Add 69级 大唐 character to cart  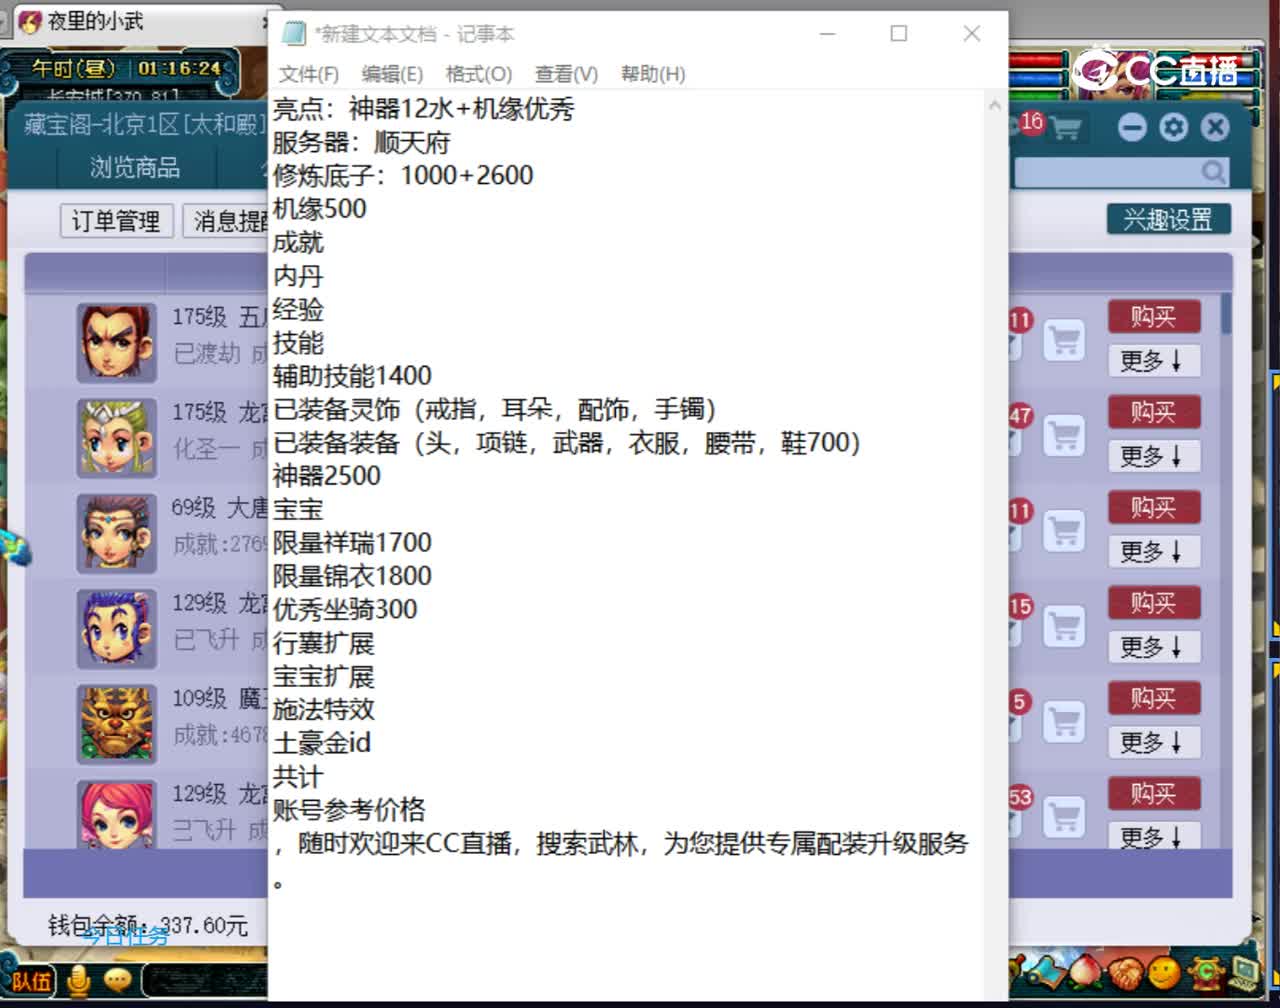click(x=1064, y=532)
